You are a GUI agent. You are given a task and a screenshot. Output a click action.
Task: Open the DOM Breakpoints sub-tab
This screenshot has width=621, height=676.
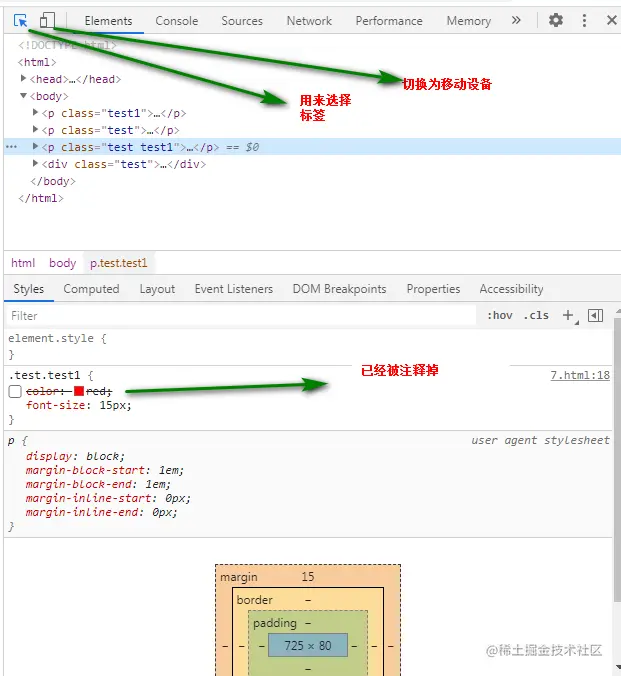[339, 289]
